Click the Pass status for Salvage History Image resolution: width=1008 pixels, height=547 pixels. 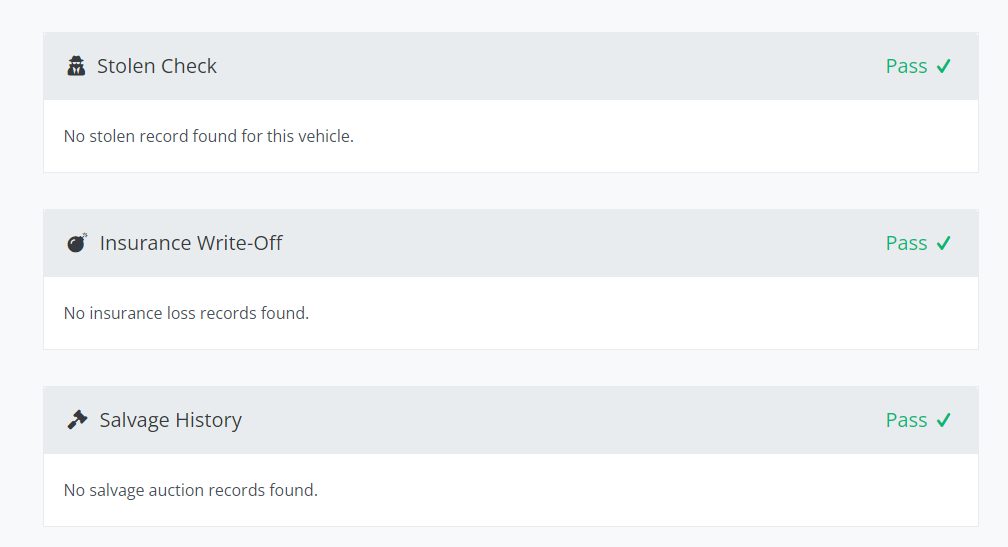[x=906, y=420]
